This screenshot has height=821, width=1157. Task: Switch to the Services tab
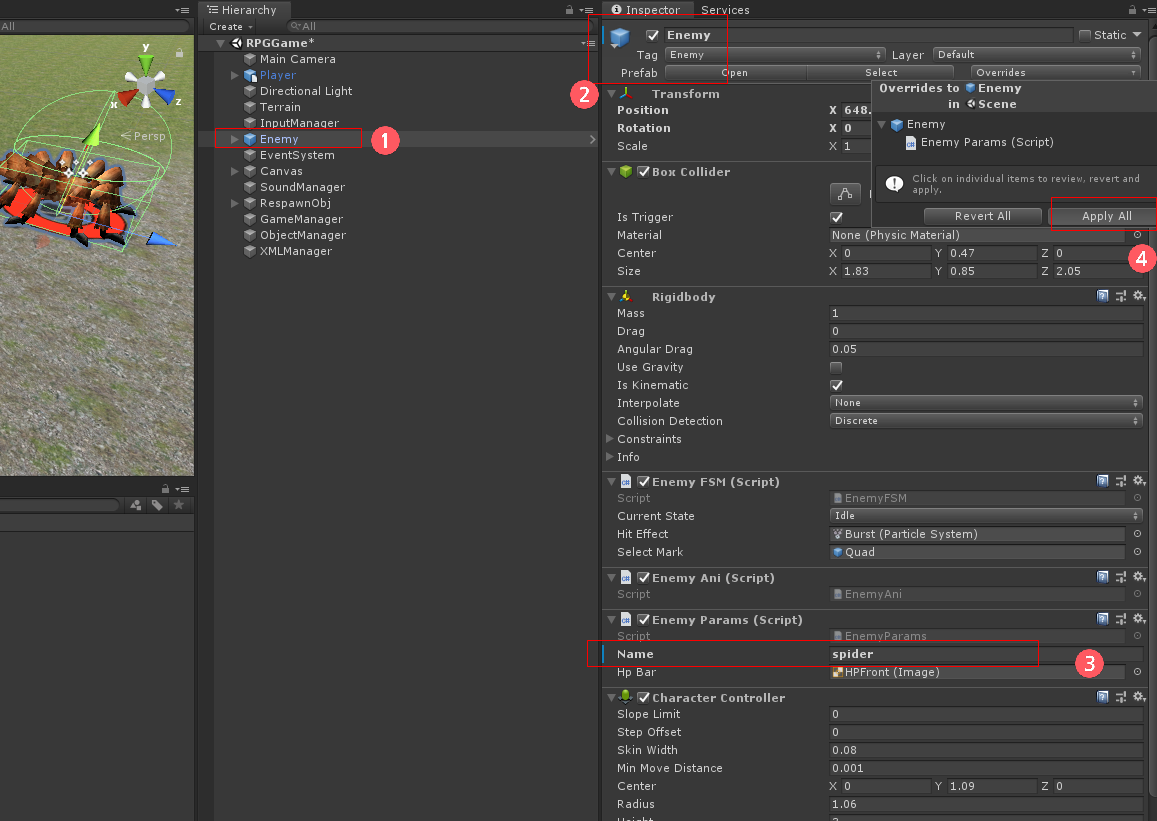(x=725, y=10)
